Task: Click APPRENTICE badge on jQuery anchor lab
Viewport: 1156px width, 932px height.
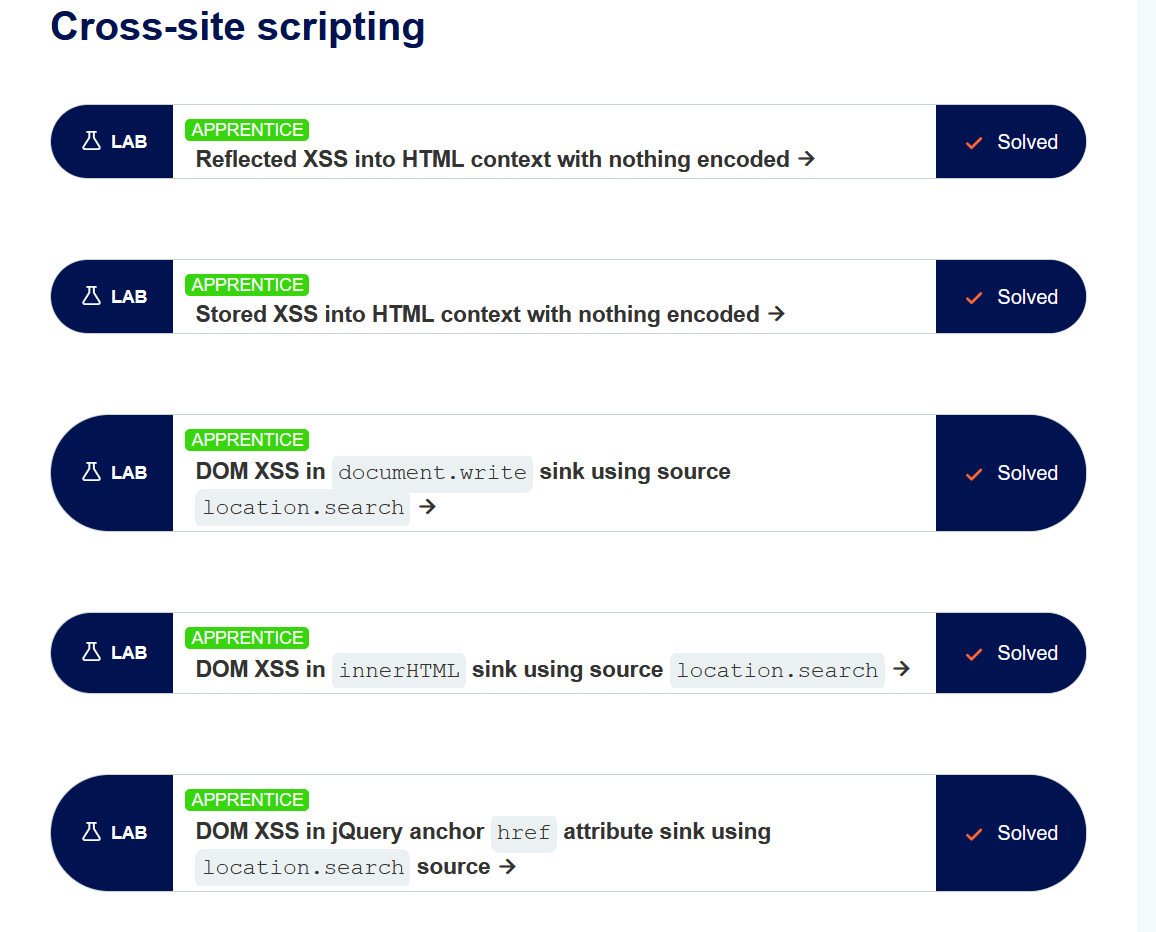Action: 247,800
